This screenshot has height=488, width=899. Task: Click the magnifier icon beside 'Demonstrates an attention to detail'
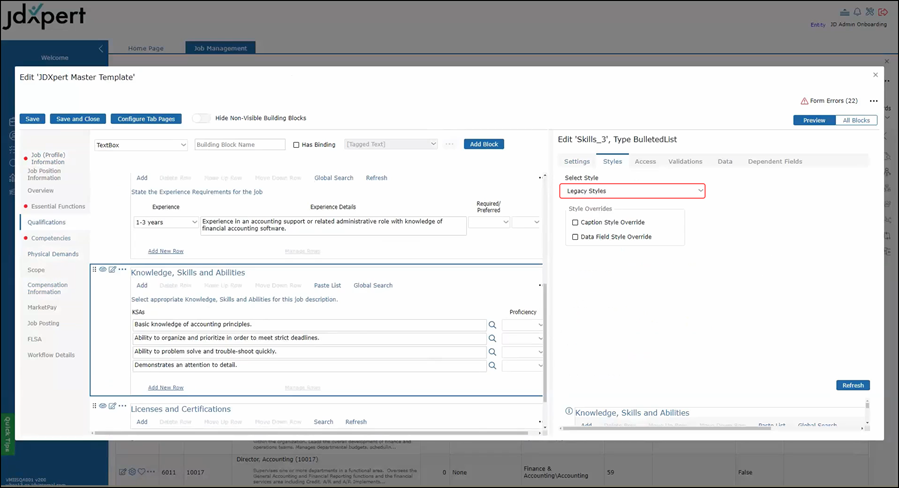coord(492,366)
